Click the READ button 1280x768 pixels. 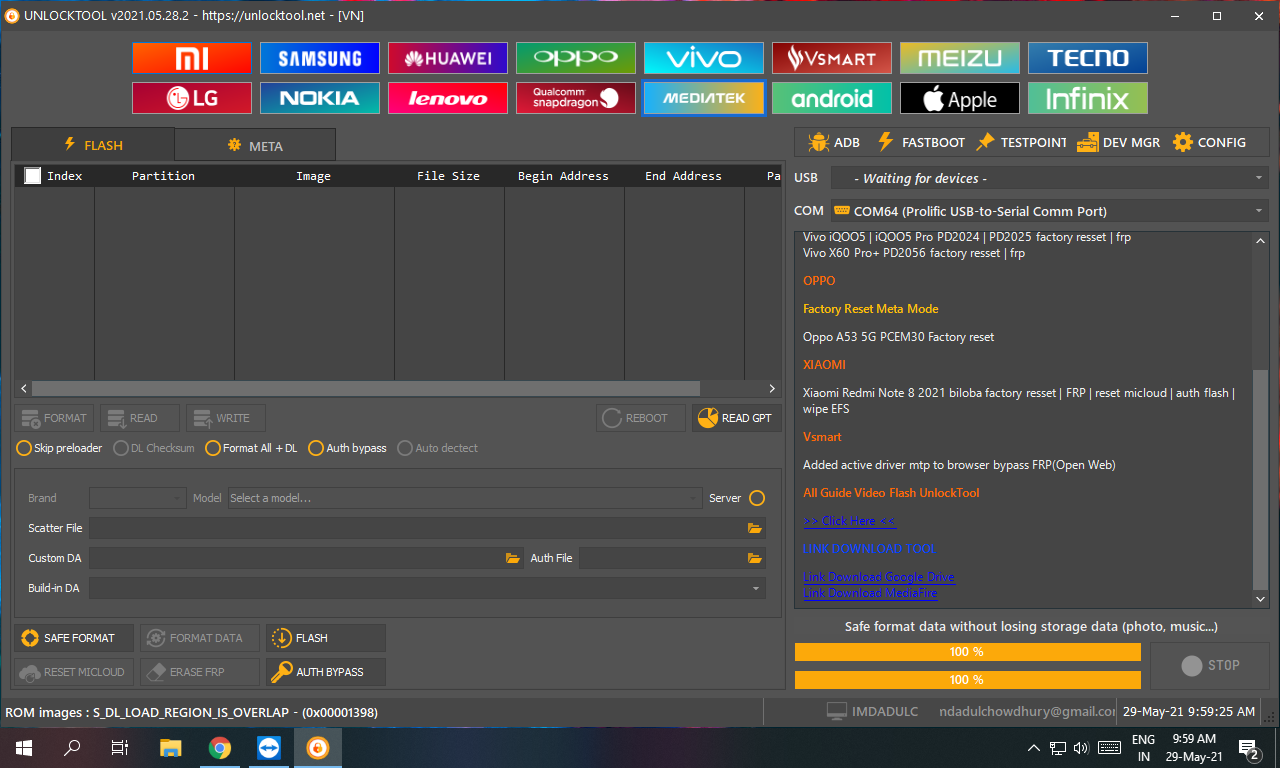coord(141,418)
